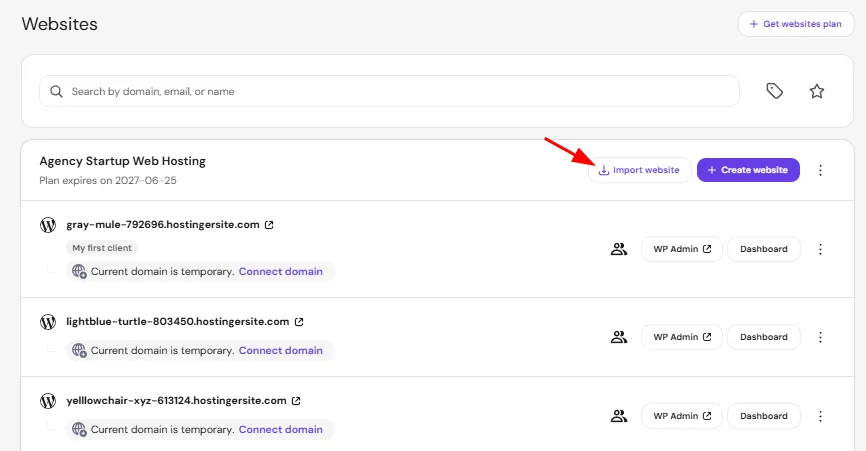Open kebab menu for Agency Startup Web Hosting

coord(820,170)
